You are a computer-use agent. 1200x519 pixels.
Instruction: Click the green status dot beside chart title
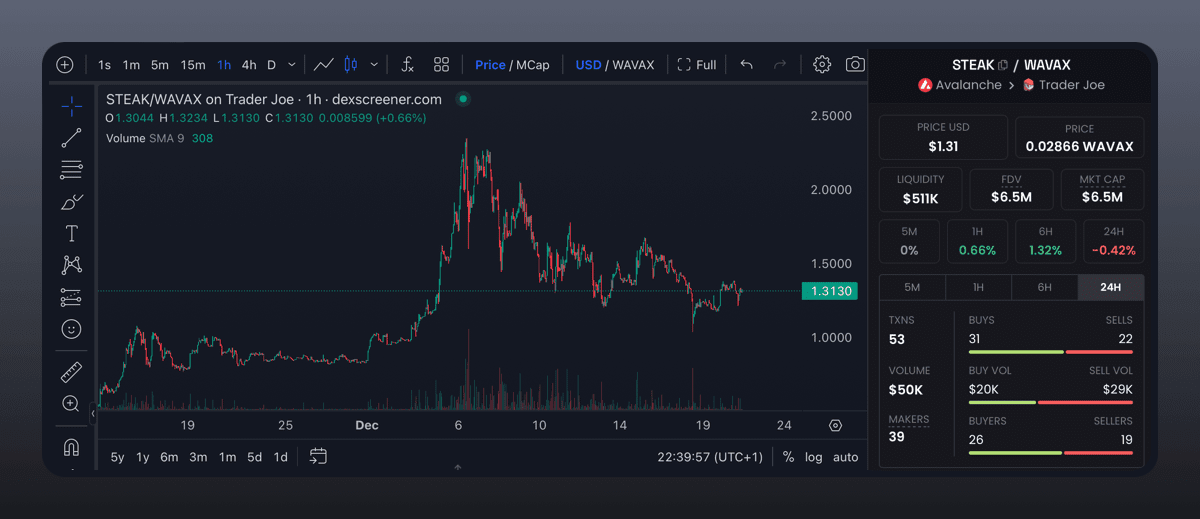pos(462,99)
